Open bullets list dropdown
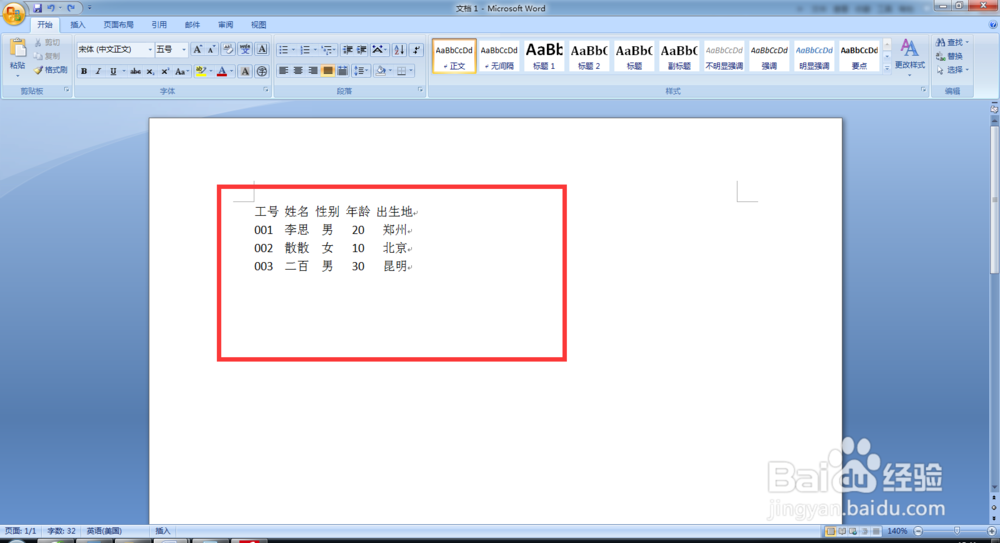Screen dimensions: 1000x543 point(293,50)
